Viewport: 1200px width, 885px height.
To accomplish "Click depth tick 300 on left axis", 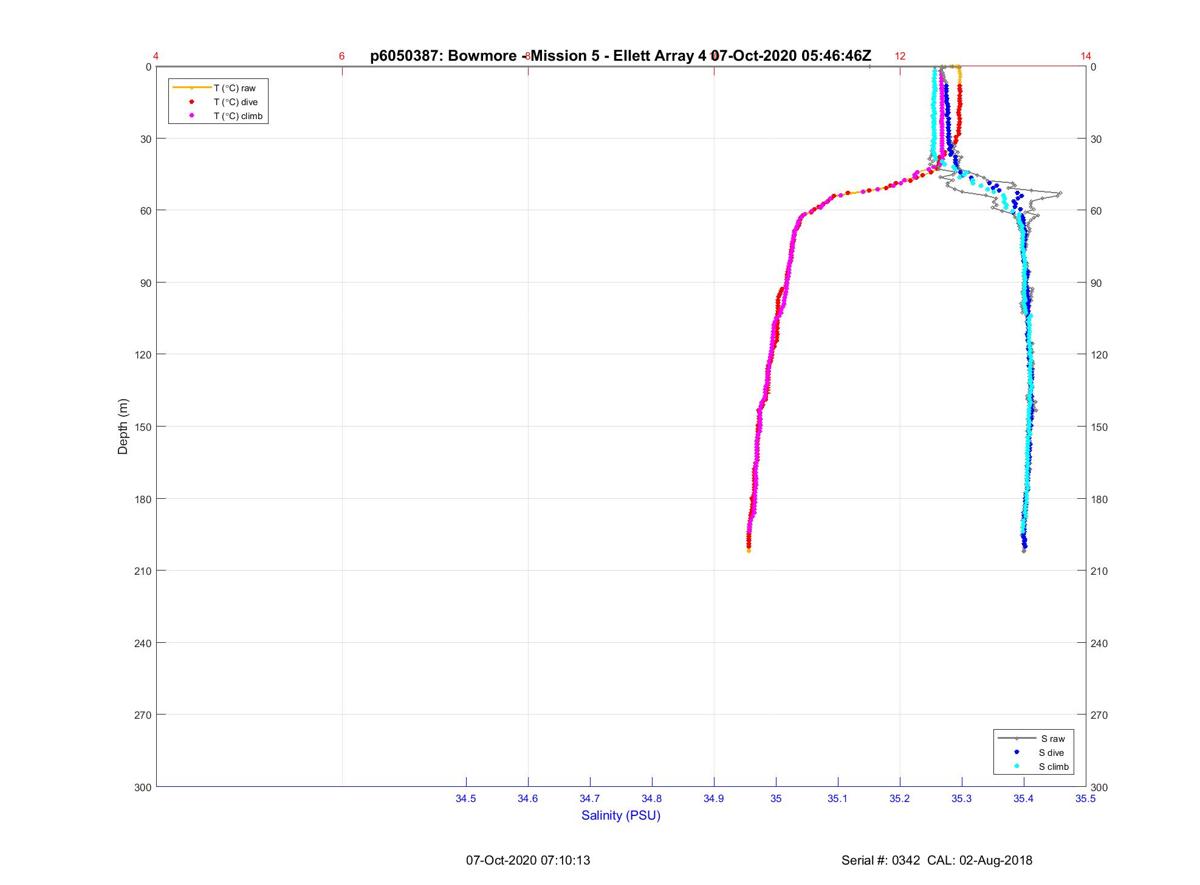I will [143, 788].
